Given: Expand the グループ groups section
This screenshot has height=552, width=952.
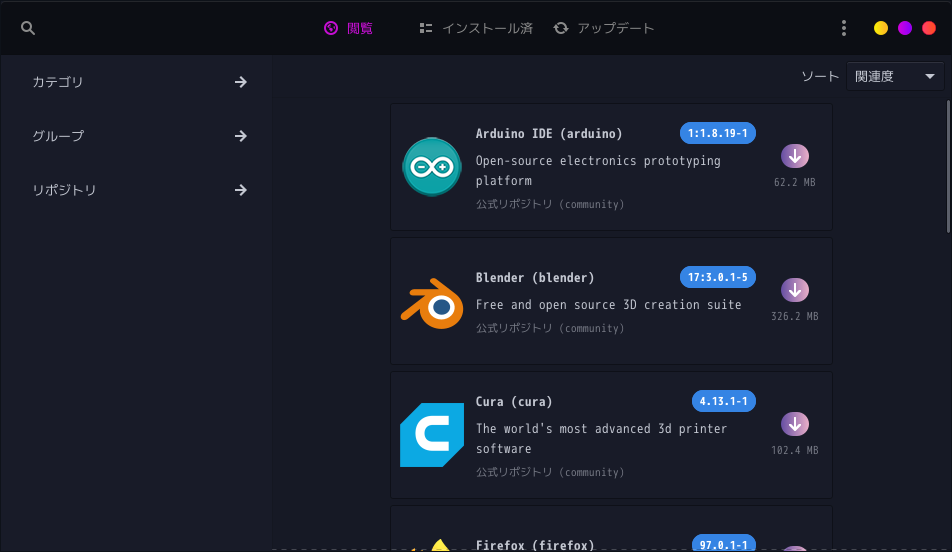Looking at the screenshot, I should (140, 136).
